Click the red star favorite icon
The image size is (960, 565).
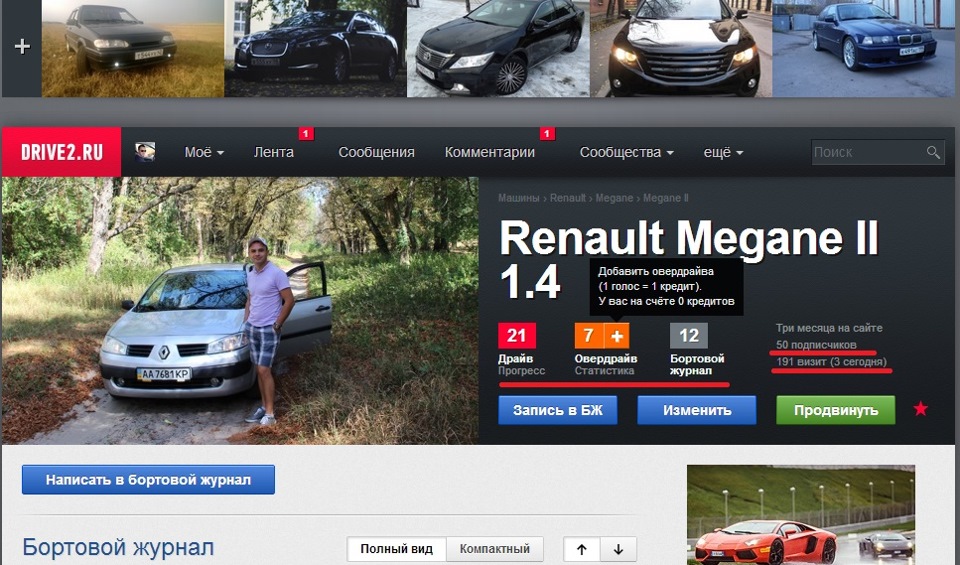click(x=920, y=409)
